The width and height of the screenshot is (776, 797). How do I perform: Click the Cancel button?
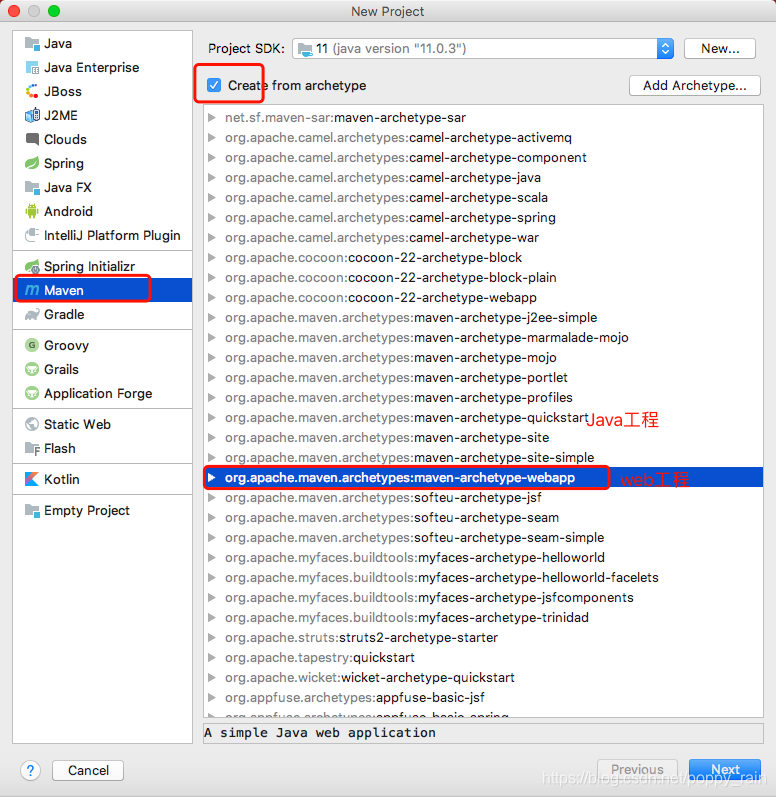pyautogui.click(x=88, y=771)
